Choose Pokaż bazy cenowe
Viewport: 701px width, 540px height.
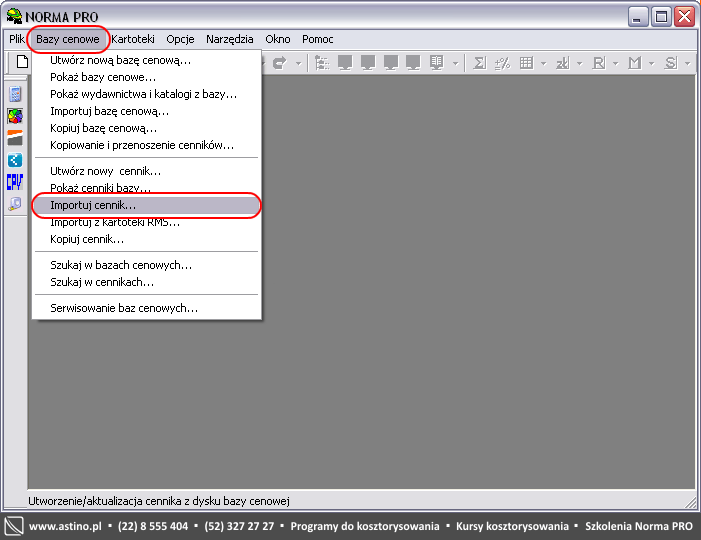click(x=147, y=77)
